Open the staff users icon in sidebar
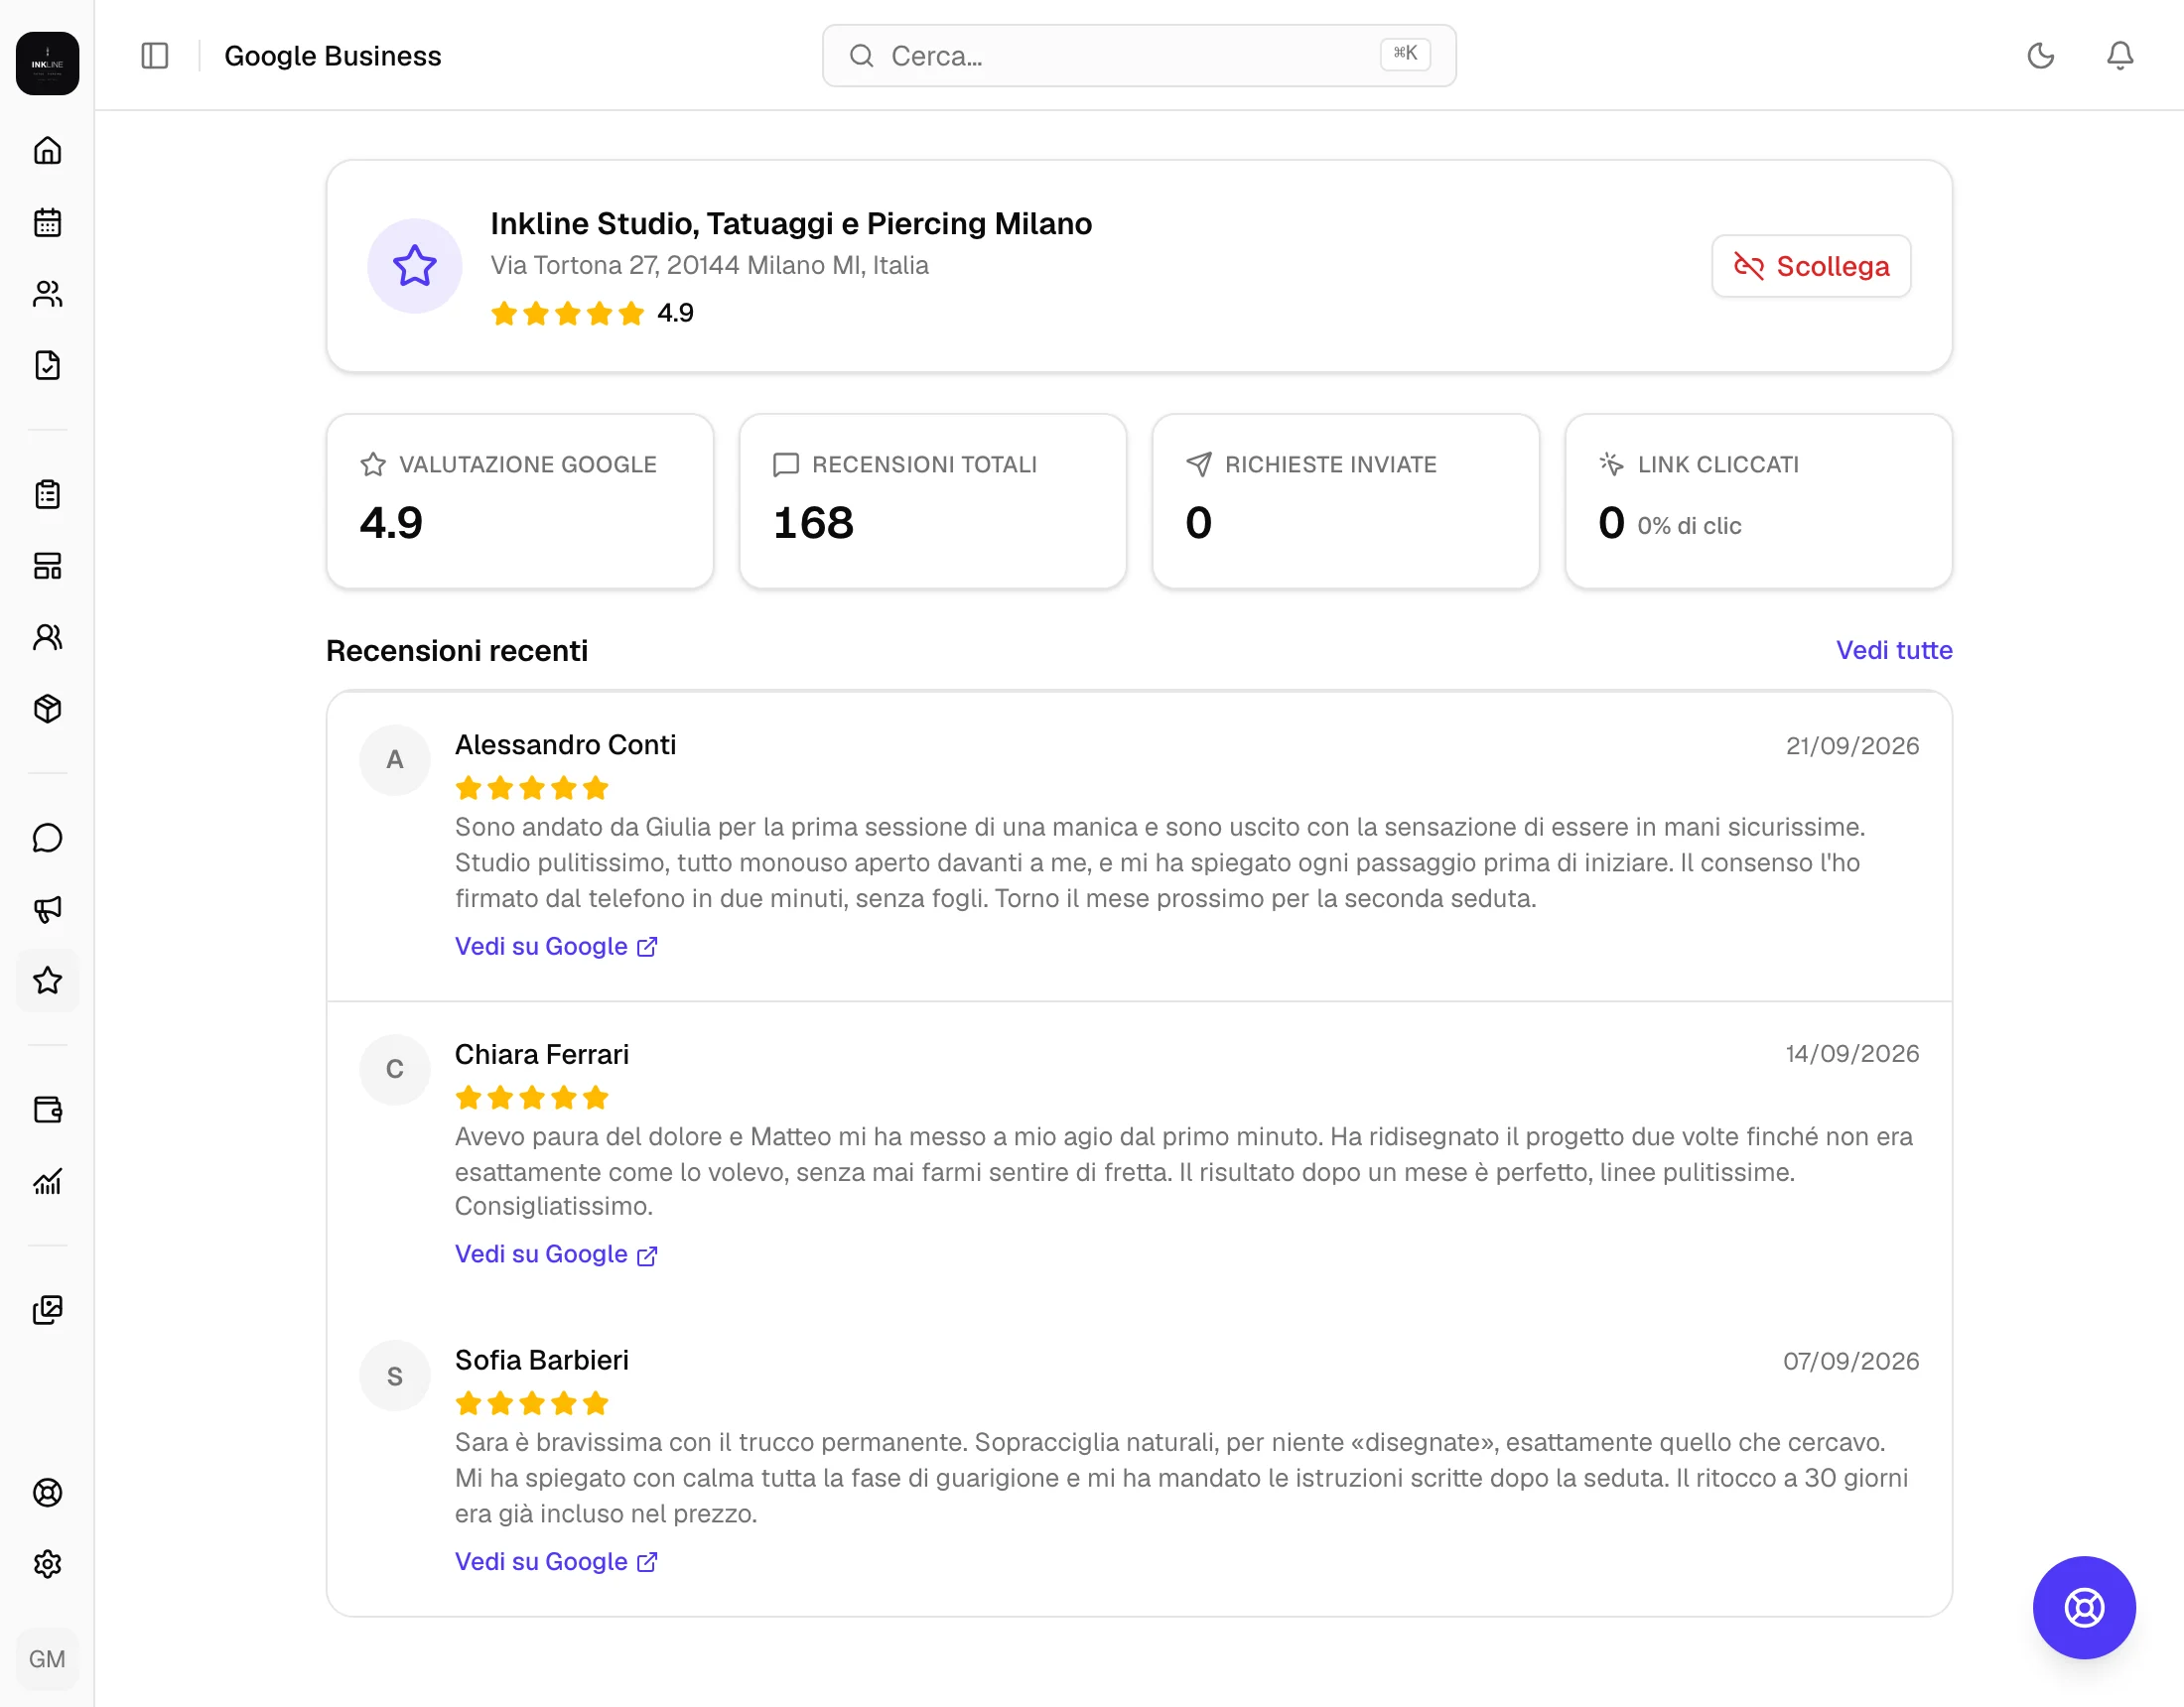This screenshot has height=1707, width=2184. pyautogui.click(x=47, y=637)
